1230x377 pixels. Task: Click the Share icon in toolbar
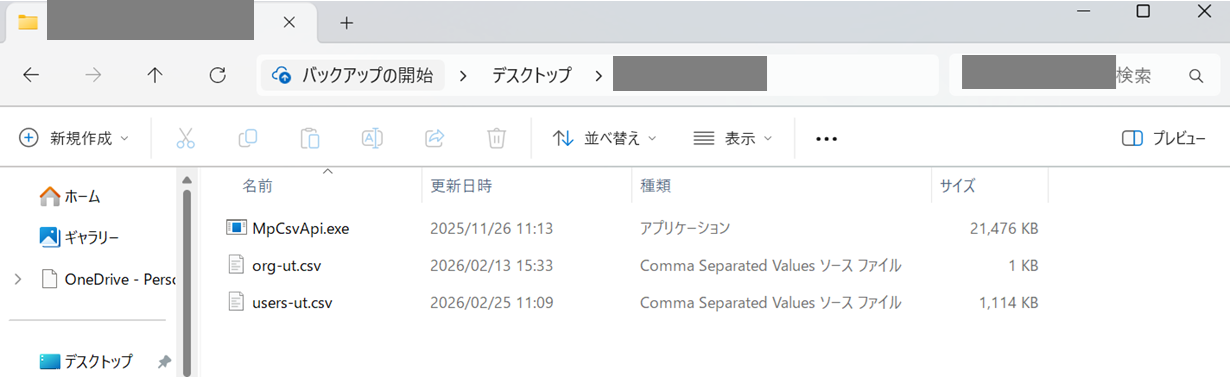pos(435,138)
